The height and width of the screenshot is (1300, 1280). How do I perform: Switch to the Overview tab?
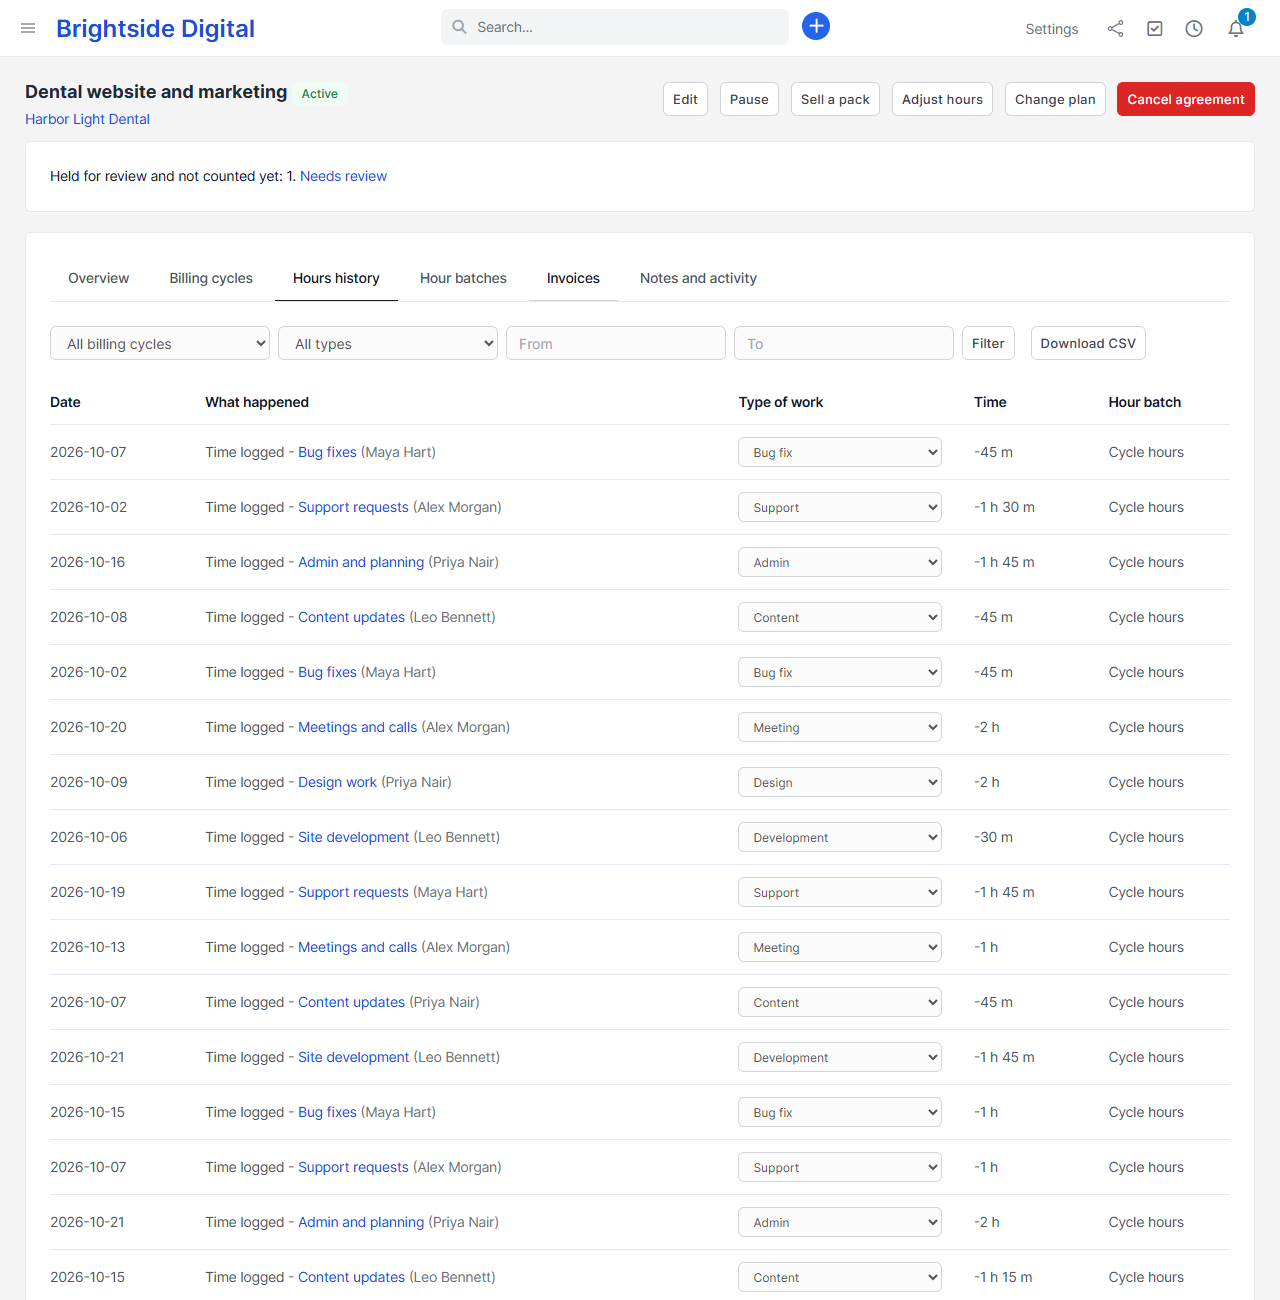tap(98, 278)
